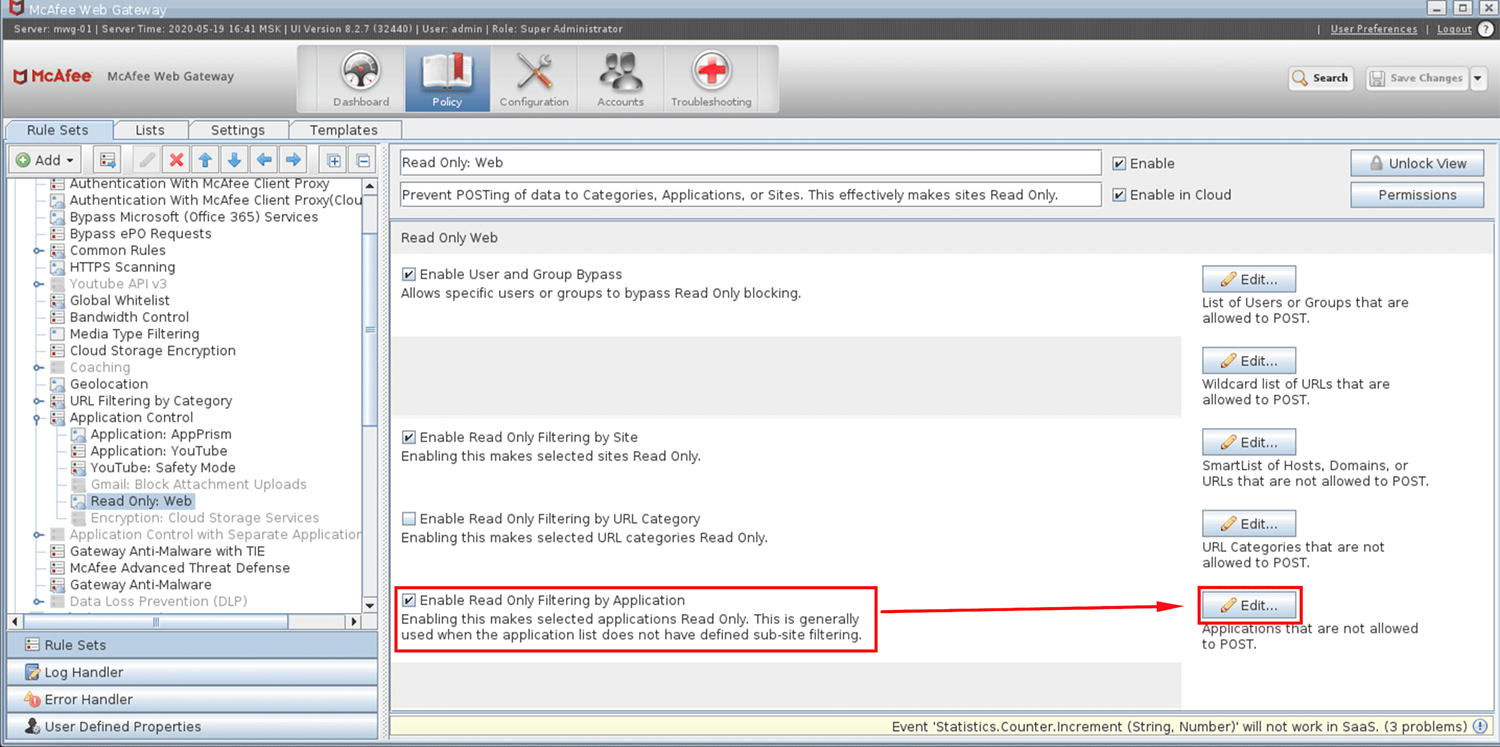Click the McAfee shield logo
1500x747 pixels.
coord(19,76)
